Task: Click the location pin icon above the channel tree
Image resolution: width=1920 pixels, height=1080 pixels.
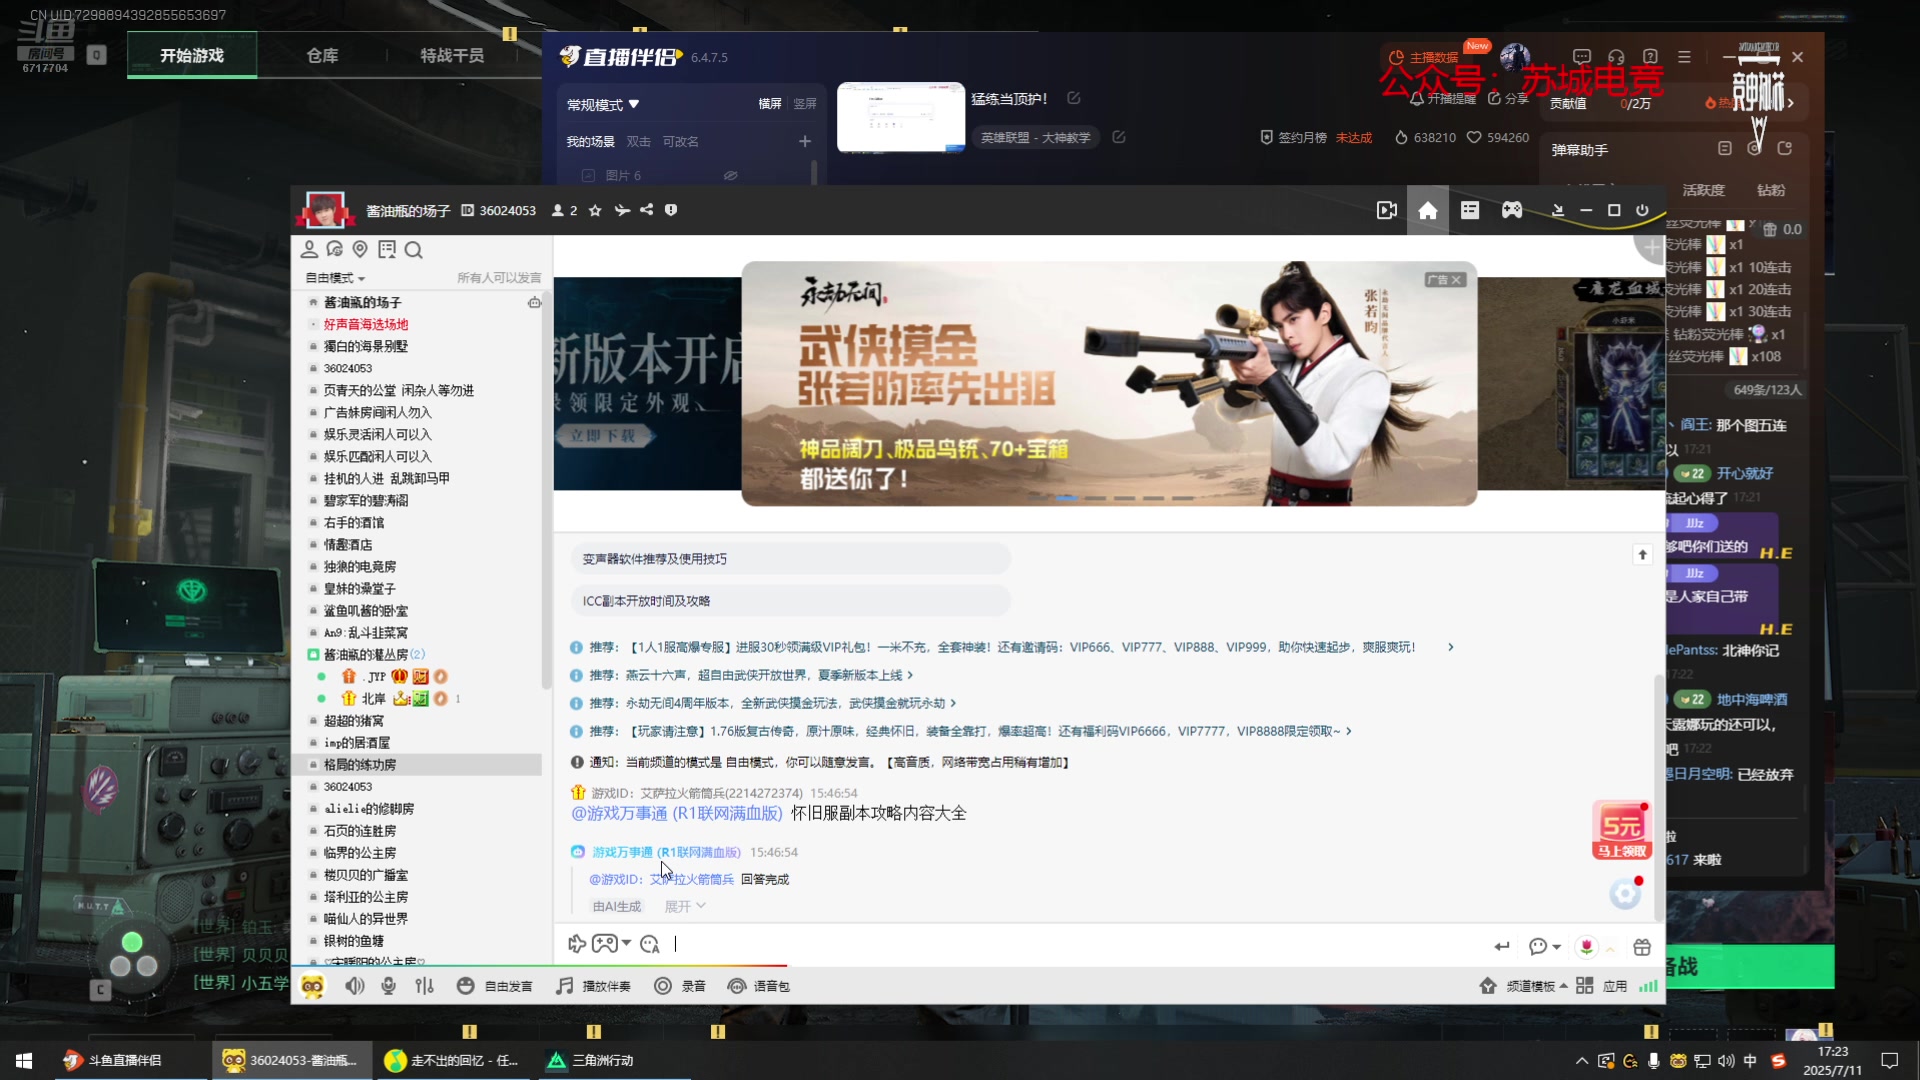Action: 360,249
